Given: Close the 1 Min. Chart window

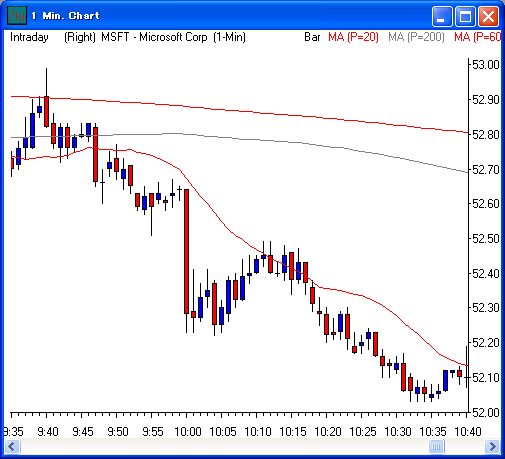Looking at the screenshot, I should click(x=488, y=16).
